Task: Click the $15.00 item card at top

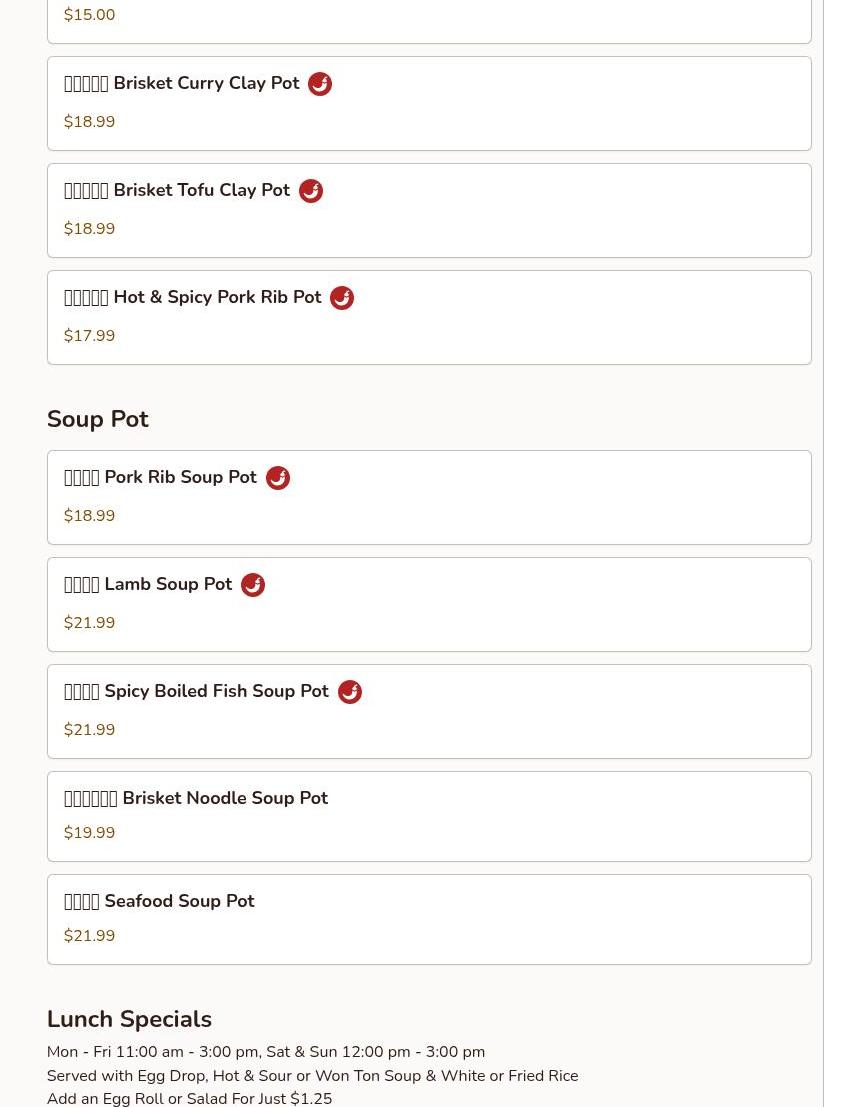Action: click(x=428, y=20)
